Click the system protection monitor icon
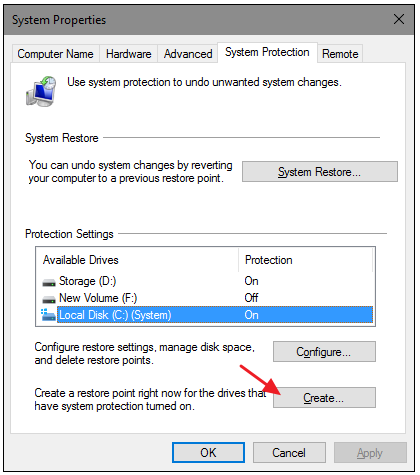The image size is (420, 475). 41,91
